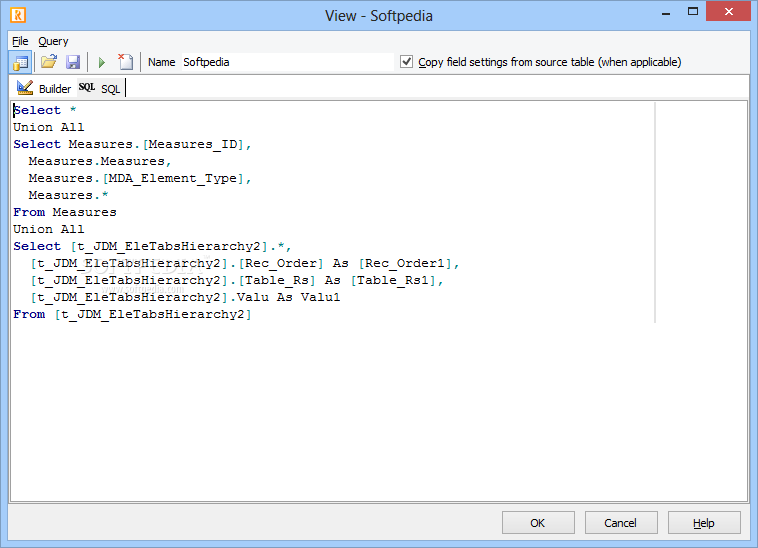This screenshot has width=758, height=548.
Task: Switch to the SQL tab label
Action: [x=110, y=89]
